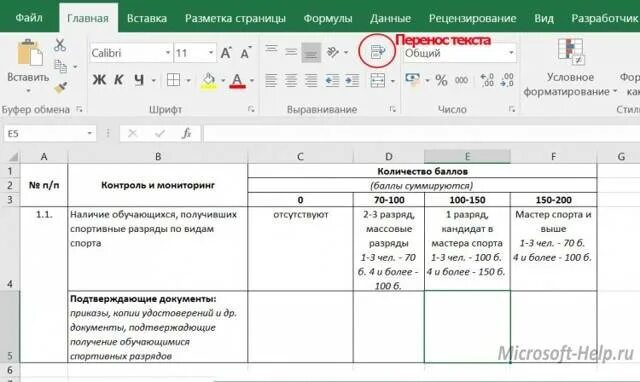This screenshot has width=640, height=382.
Task: Open the Вставить paste options dropdown arrow
Action: click(28, 91)
